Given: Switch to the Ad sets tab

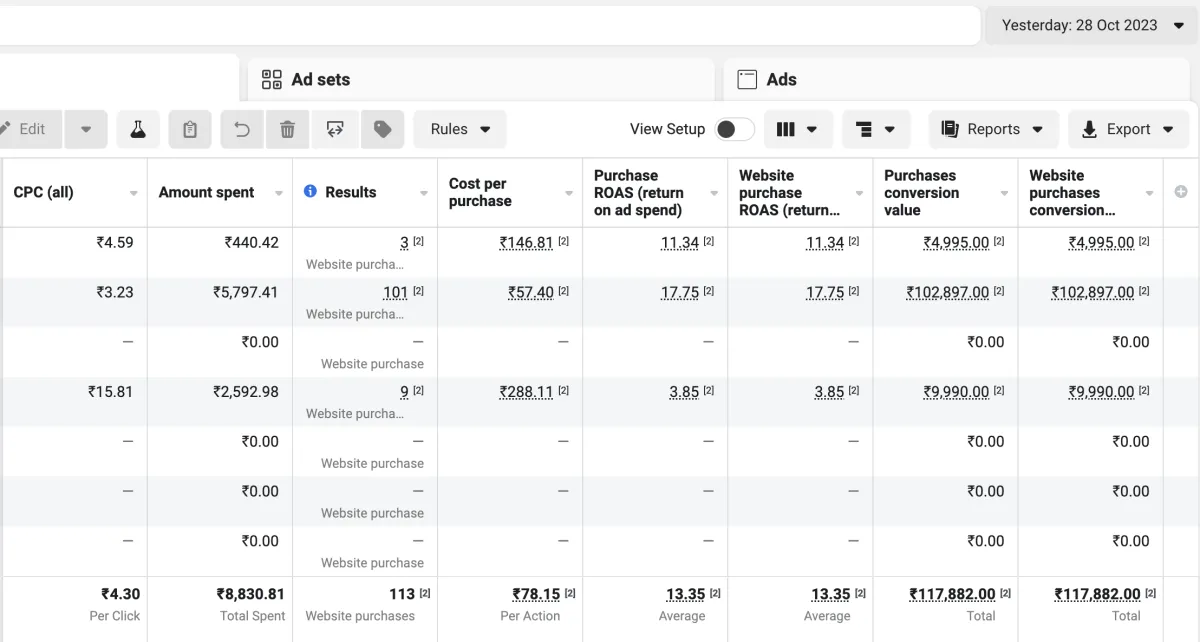Looking at the screenshot, I should click(x=481, y=79).
